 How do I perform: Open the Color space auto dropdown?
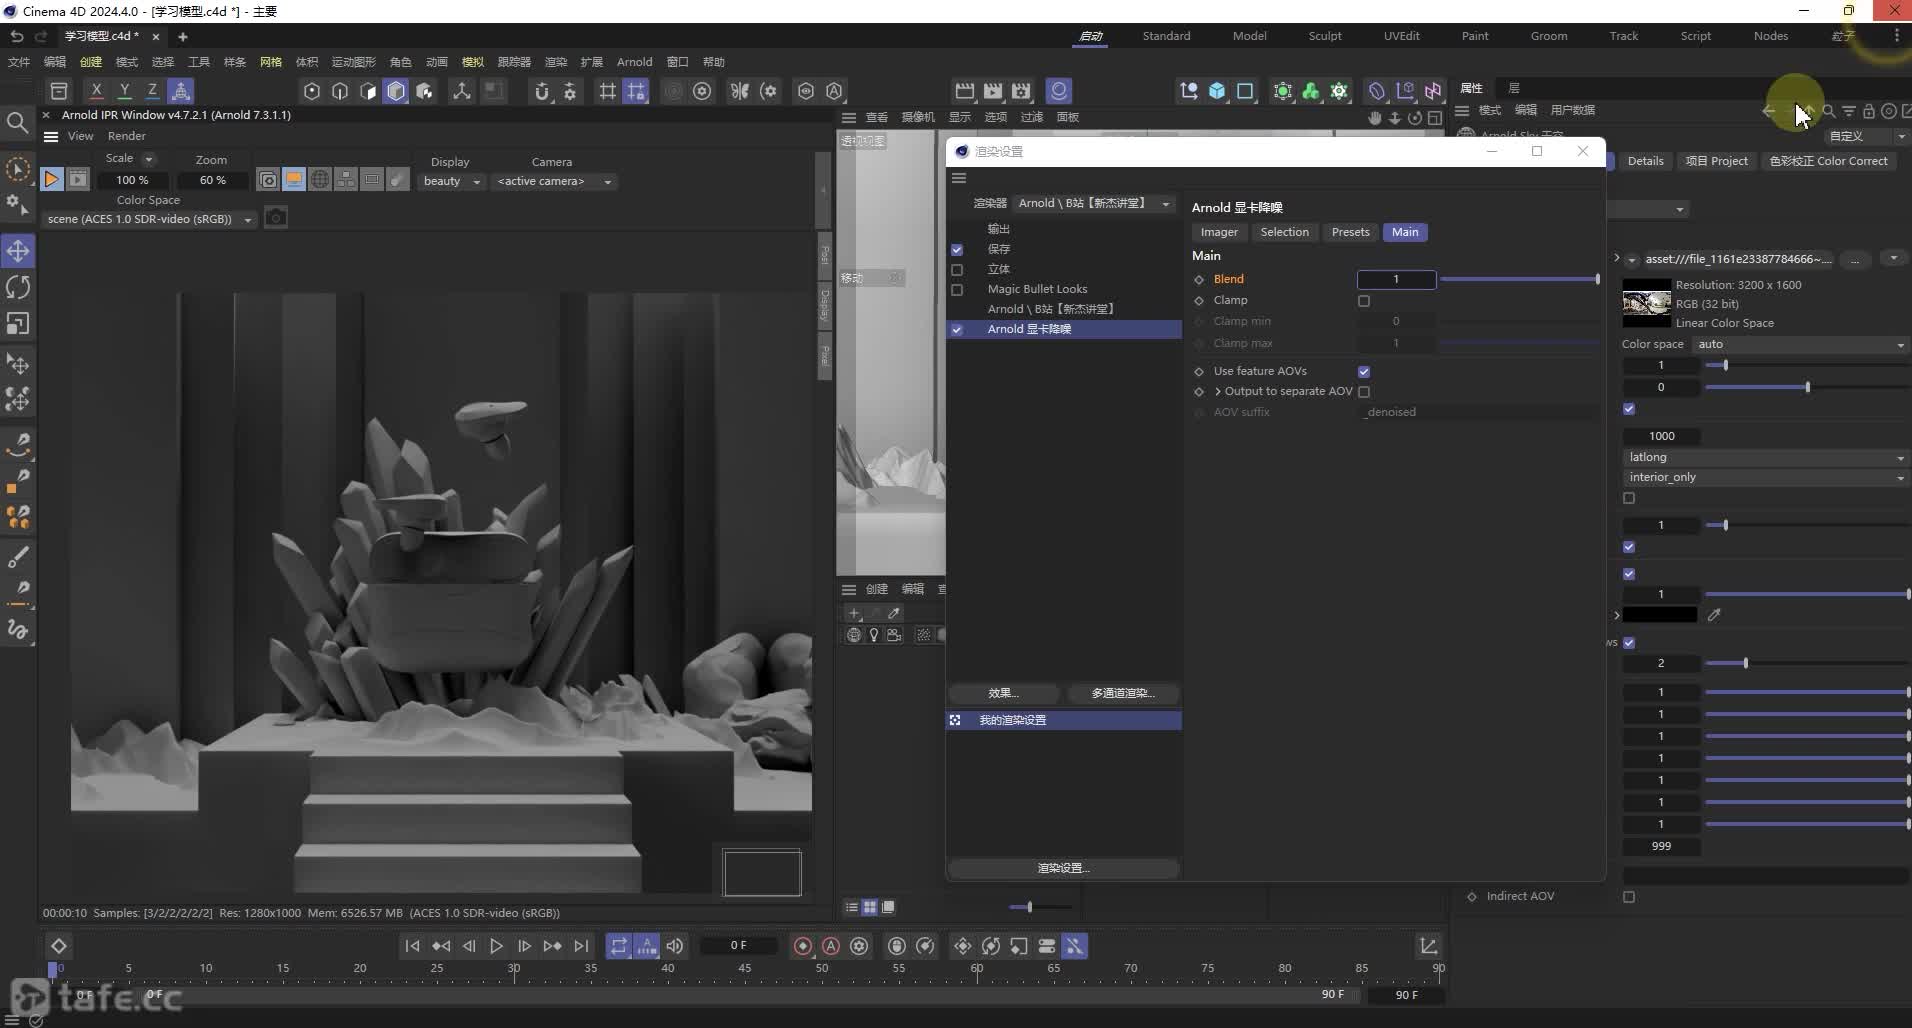tap(1800, 344)
